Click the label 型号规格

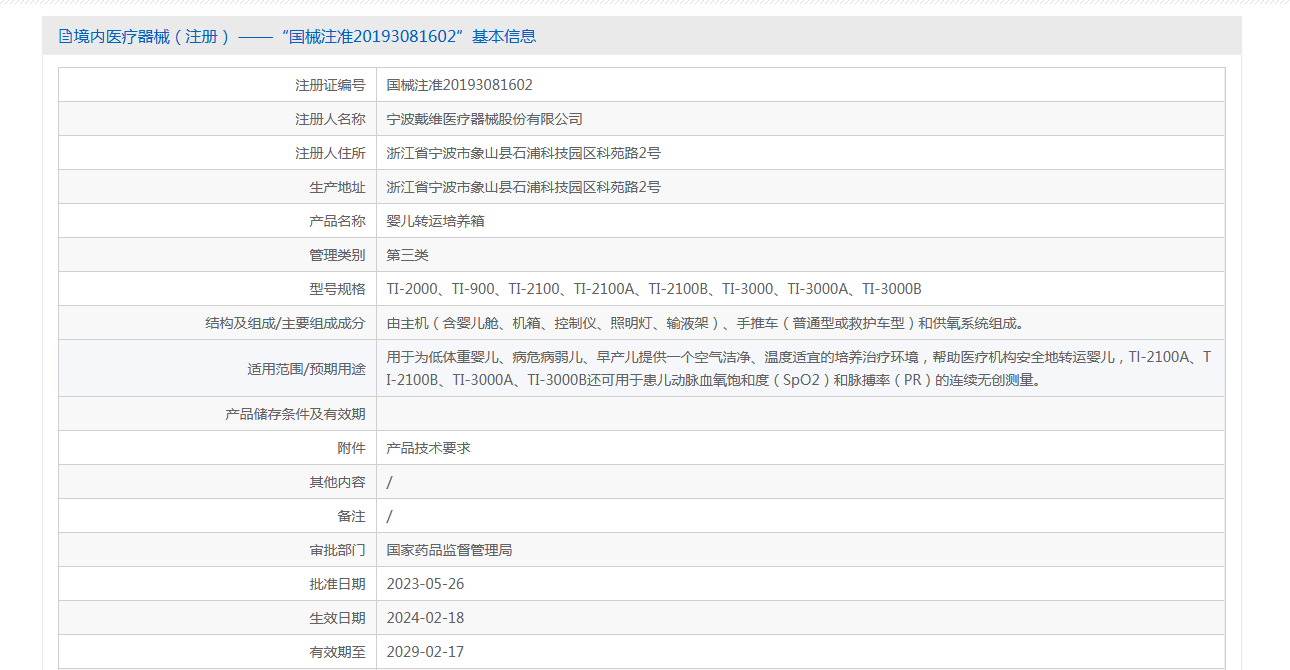point(337,289)
